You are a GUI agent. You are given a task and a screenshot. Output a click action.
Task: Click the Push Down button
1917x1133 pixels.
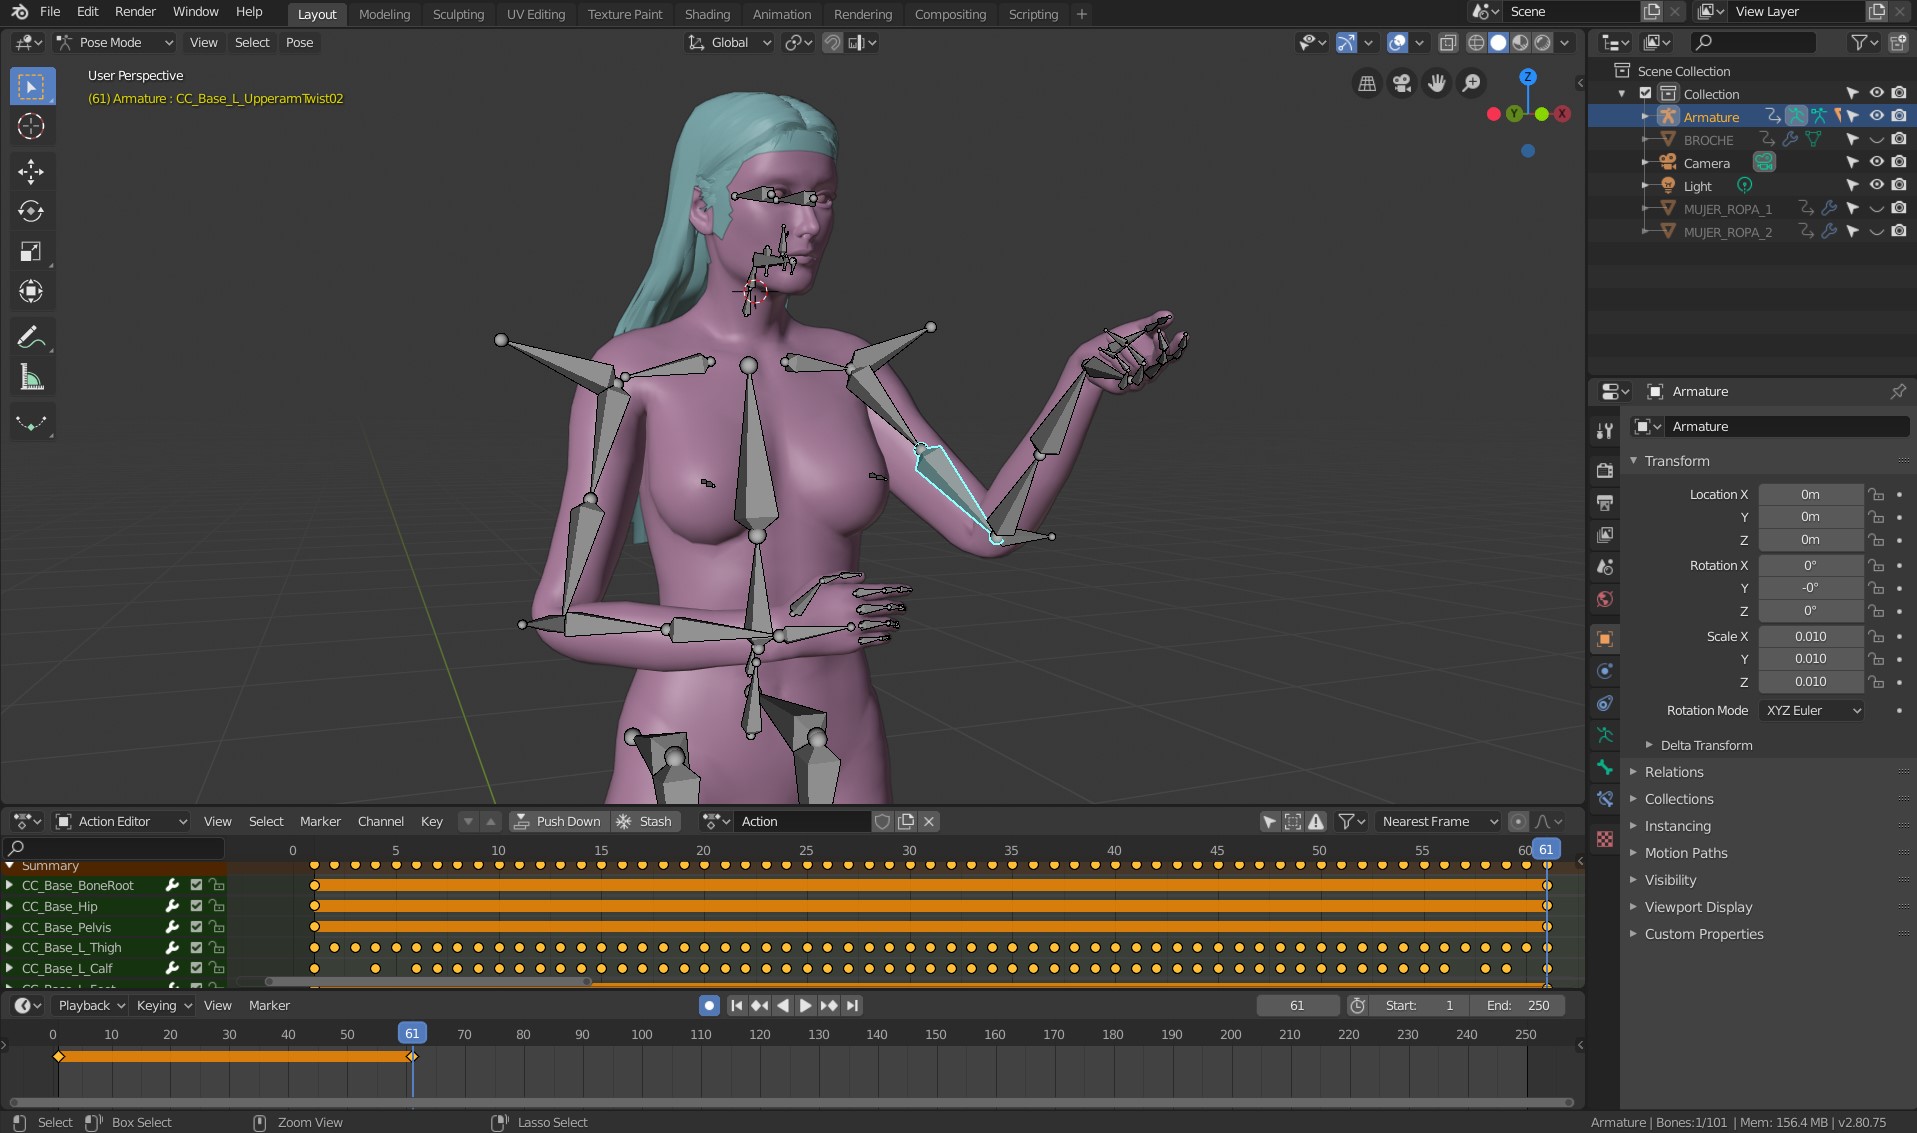pos(558,822)
